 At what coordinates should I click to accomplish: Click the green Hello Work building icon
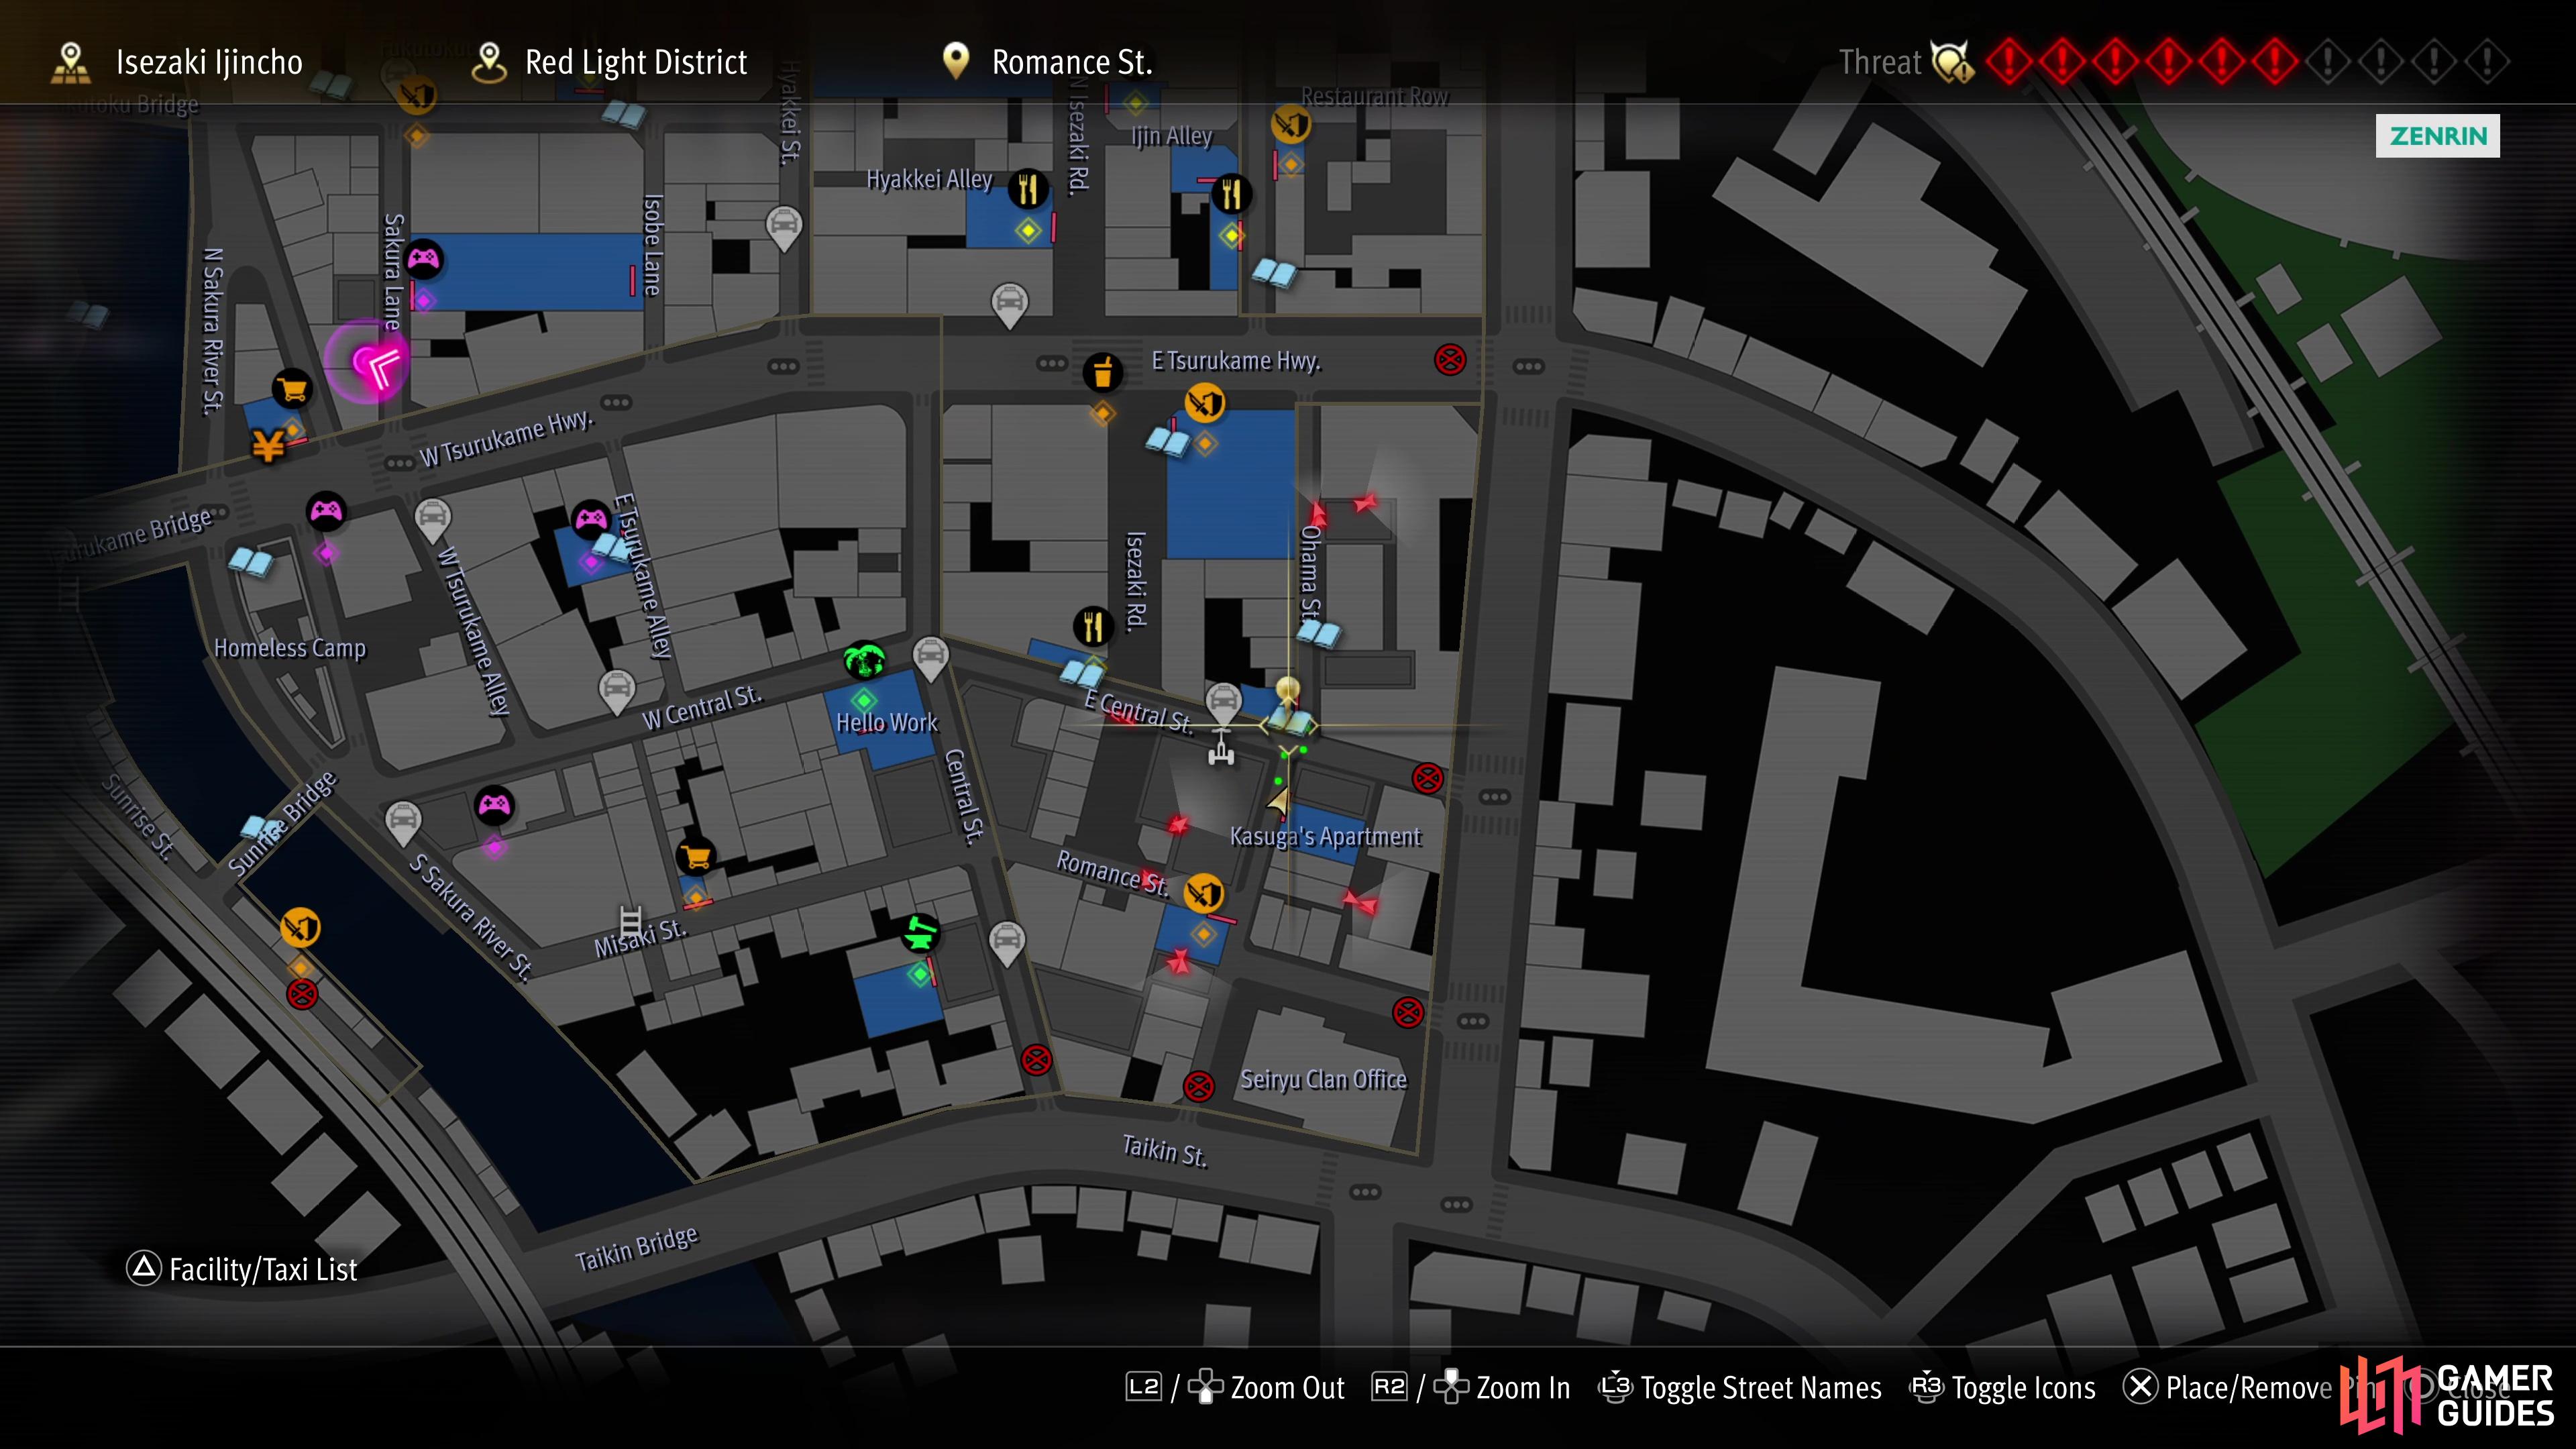(864, 661)
